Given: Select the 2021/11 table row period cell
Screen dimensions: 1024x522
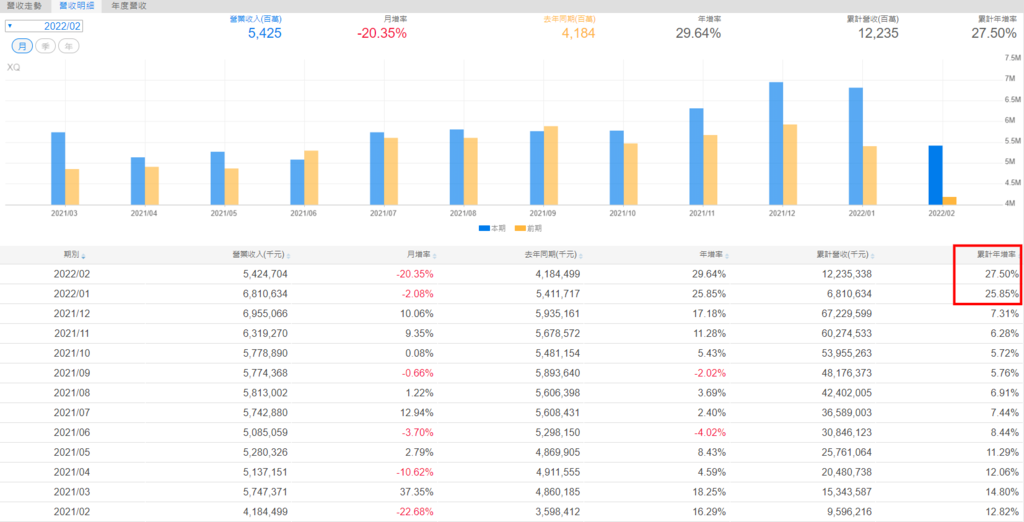Looking at the screenshot, I should point(71,334).
